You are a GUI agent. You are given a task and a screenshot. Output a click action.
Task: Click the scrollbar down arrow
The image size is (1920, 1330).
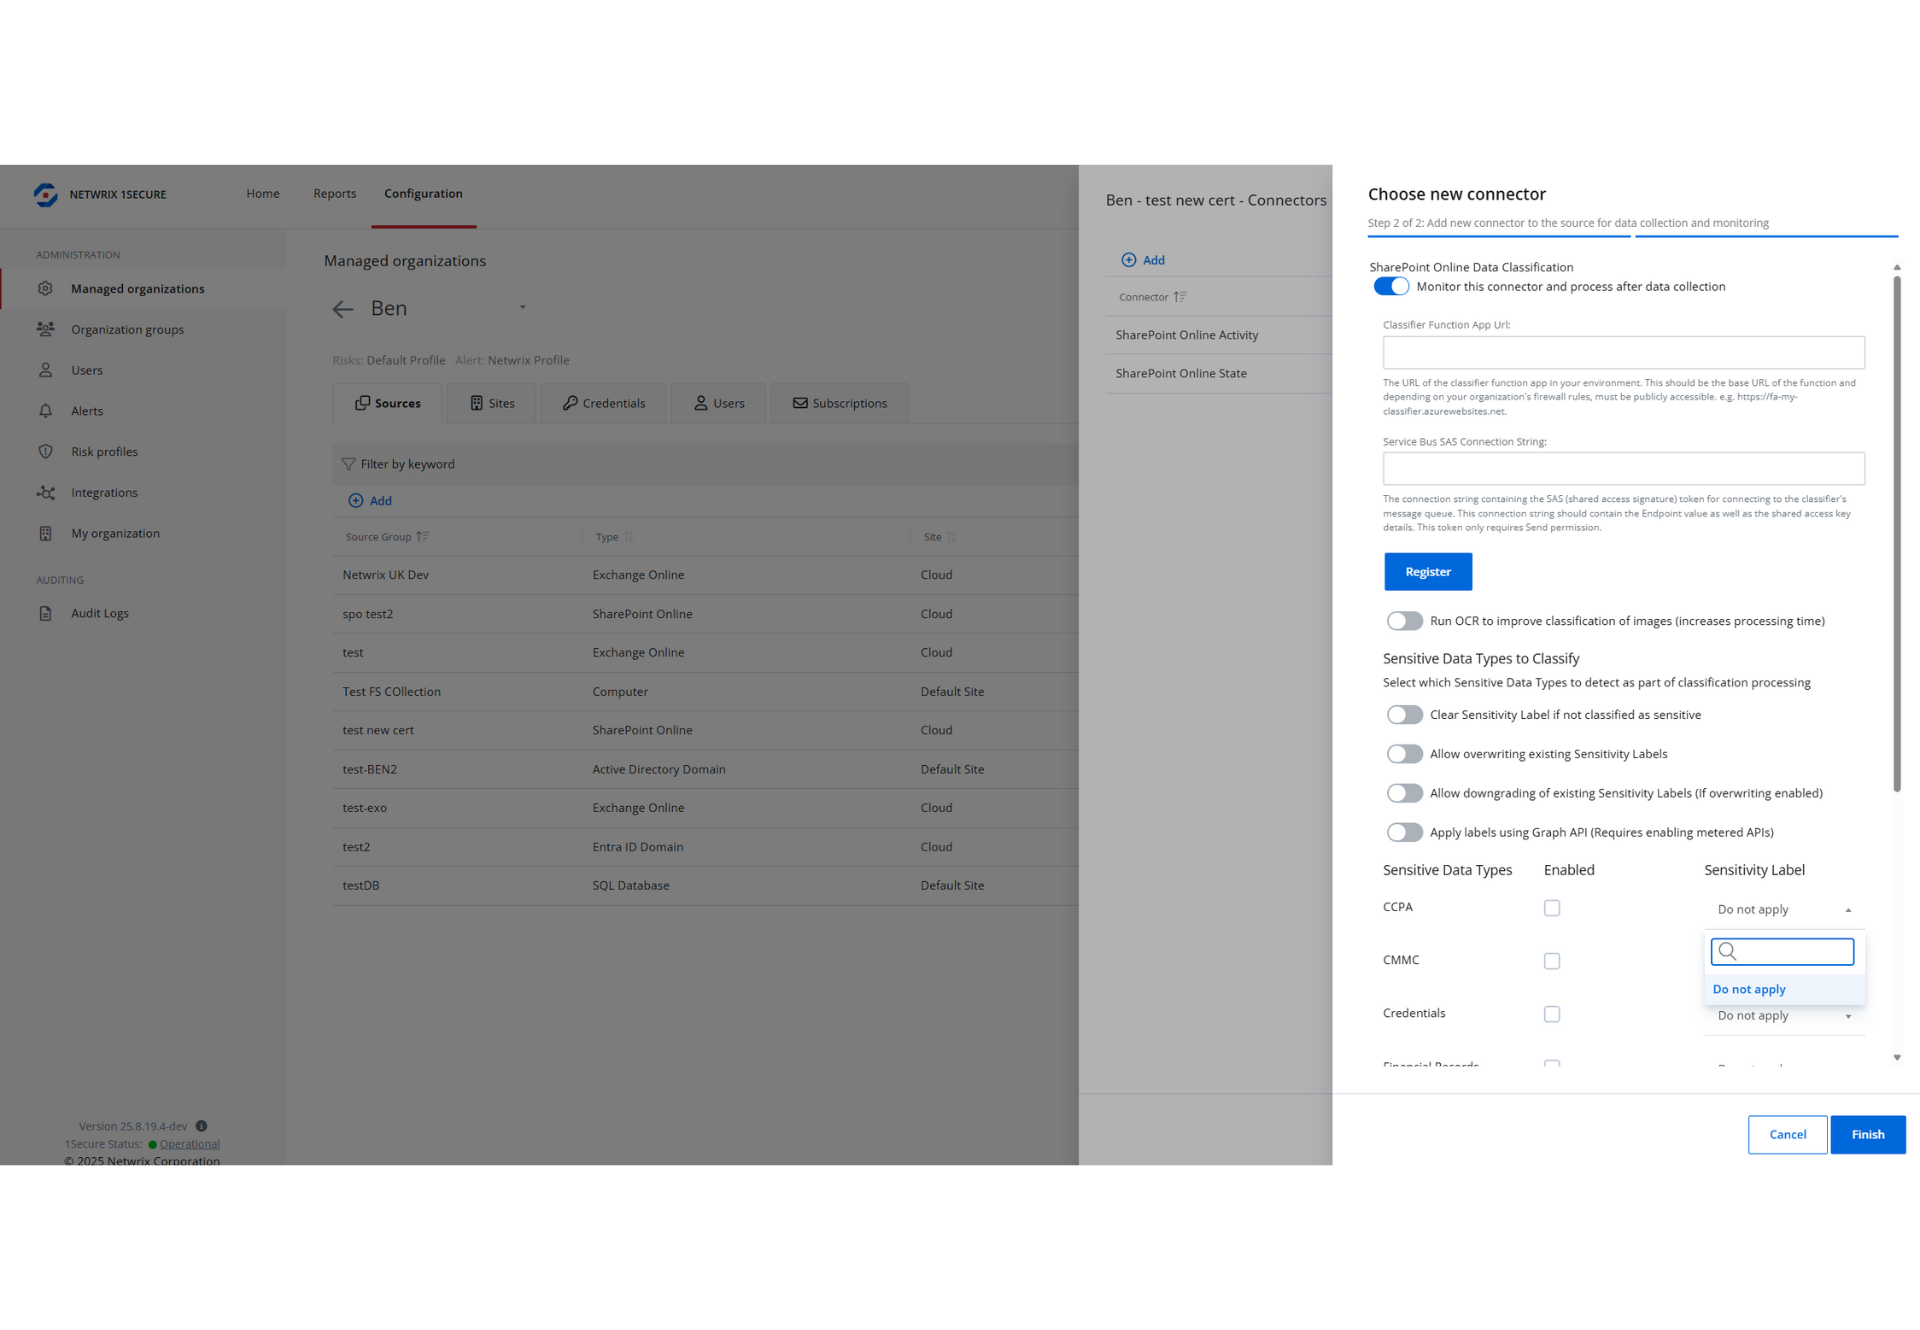(x=1896, y=1057)
